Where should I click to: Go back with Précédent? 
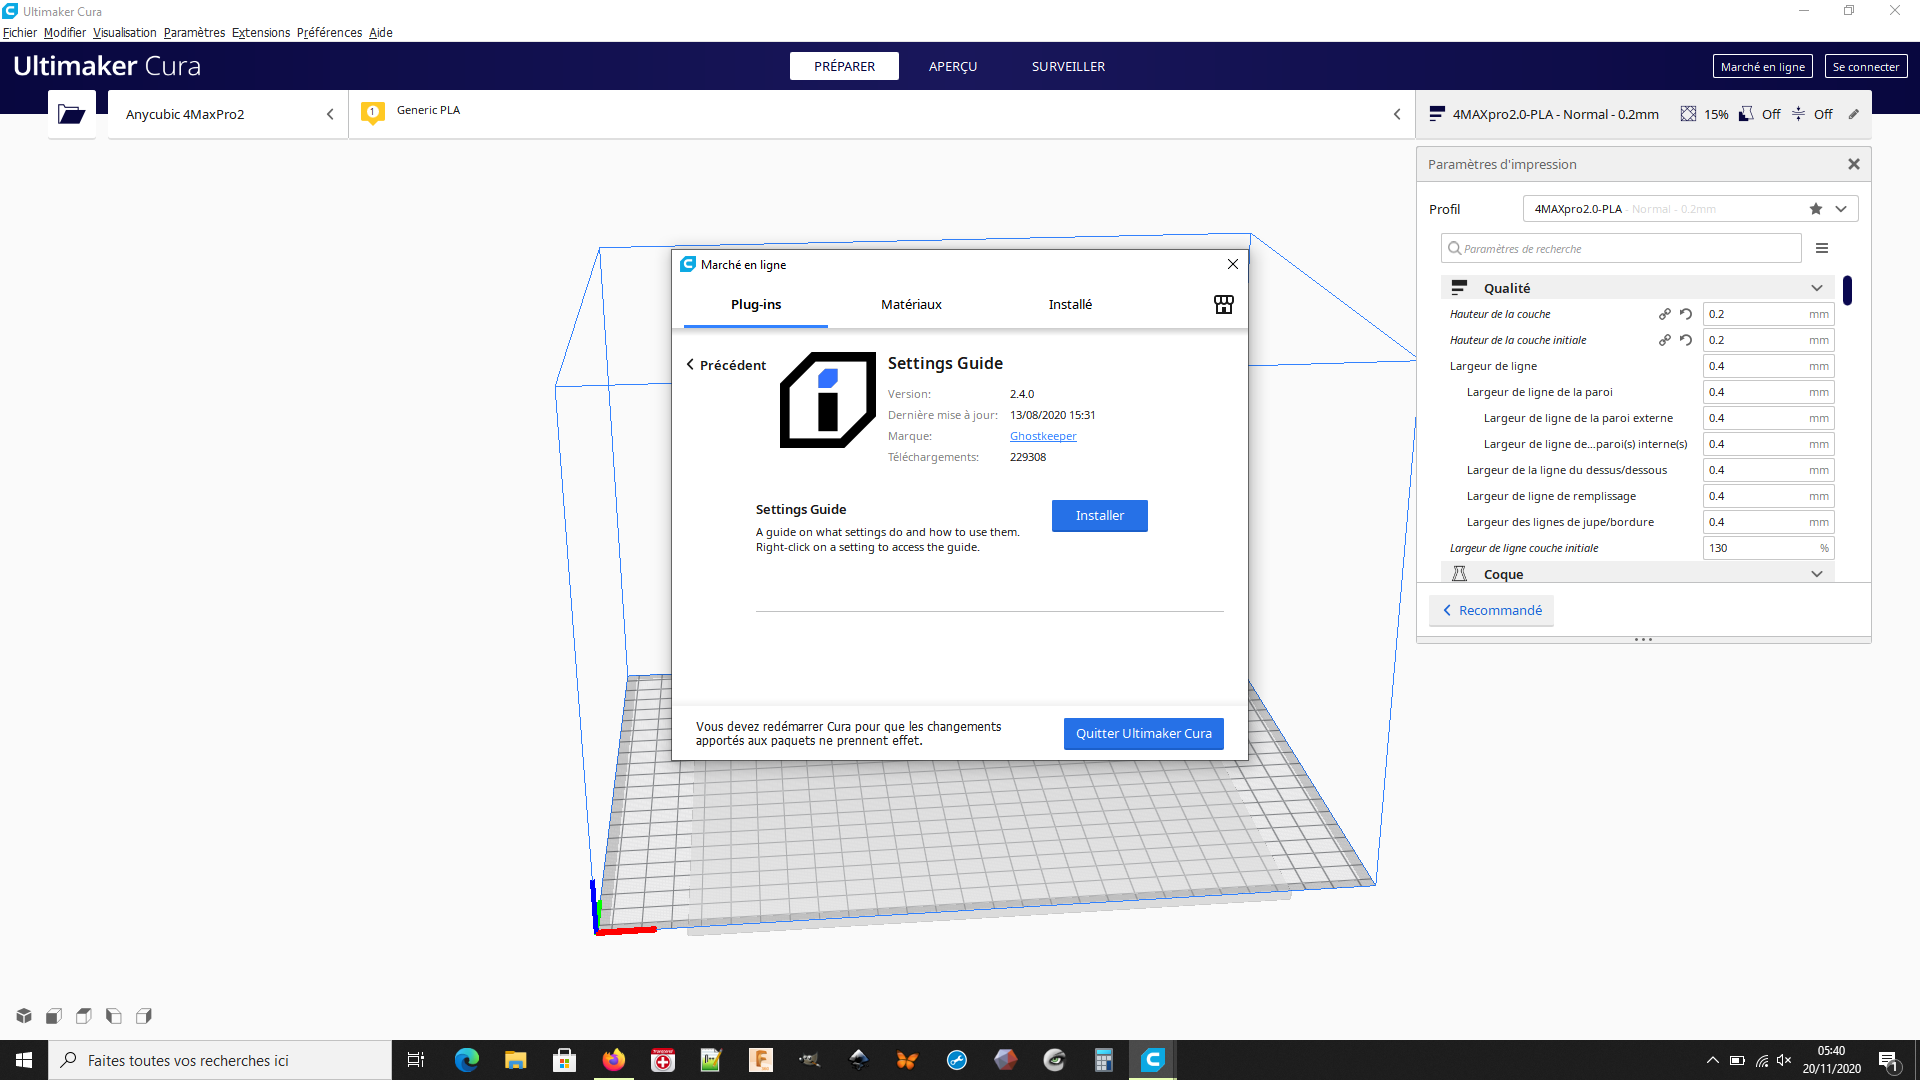pos(726,365)
